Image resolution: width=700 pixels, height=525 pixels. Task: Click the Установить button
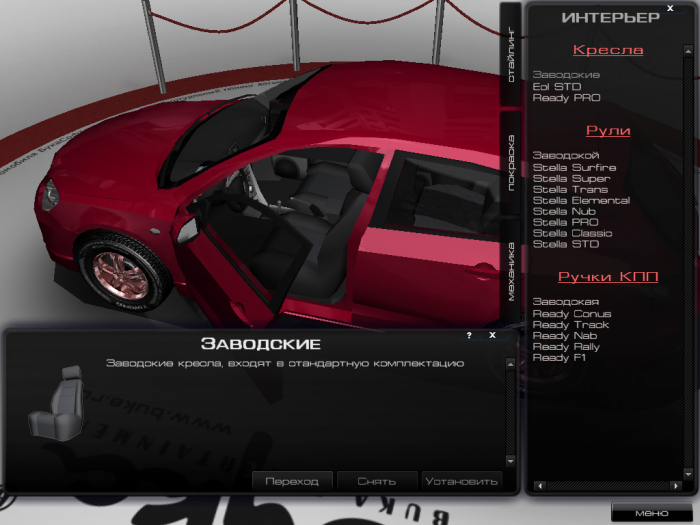tap(462, 481)
